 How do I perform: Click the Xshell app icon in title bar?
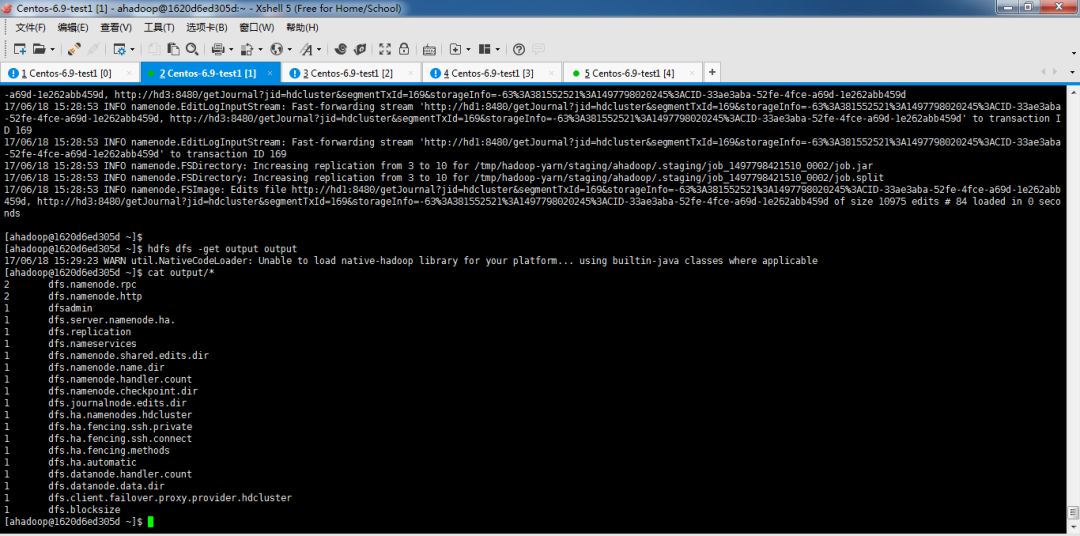(8, 8)
